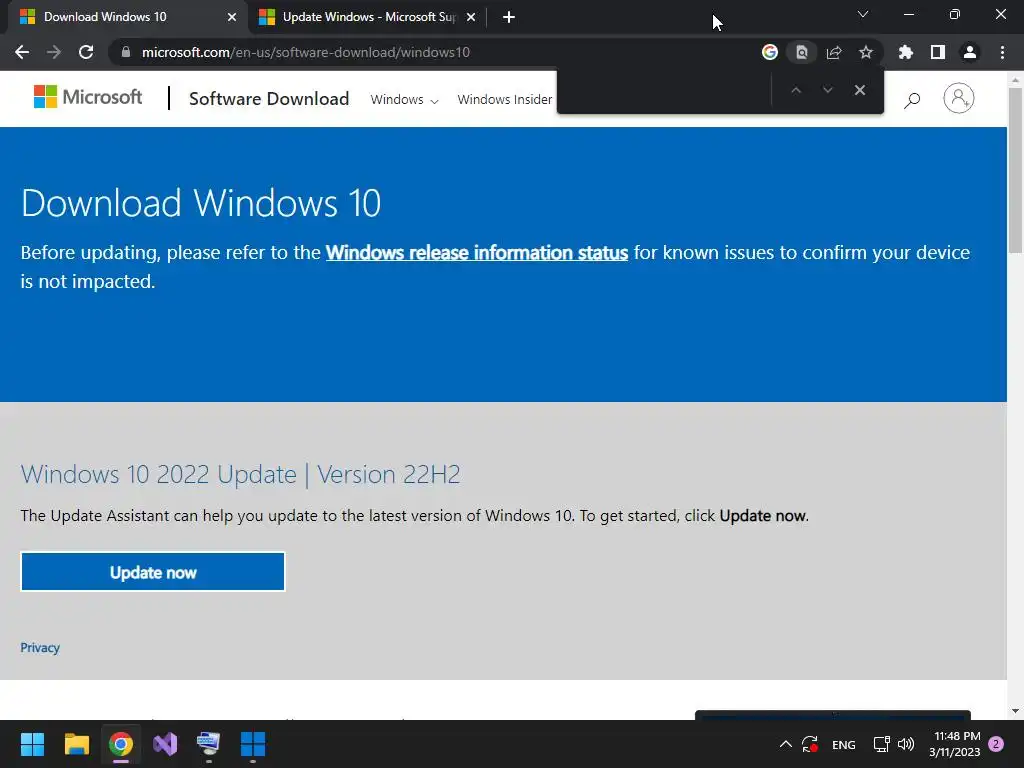Open the Windows Insider menu item
Viewport: 1024px width, 768px height.
tap(505, 99)
